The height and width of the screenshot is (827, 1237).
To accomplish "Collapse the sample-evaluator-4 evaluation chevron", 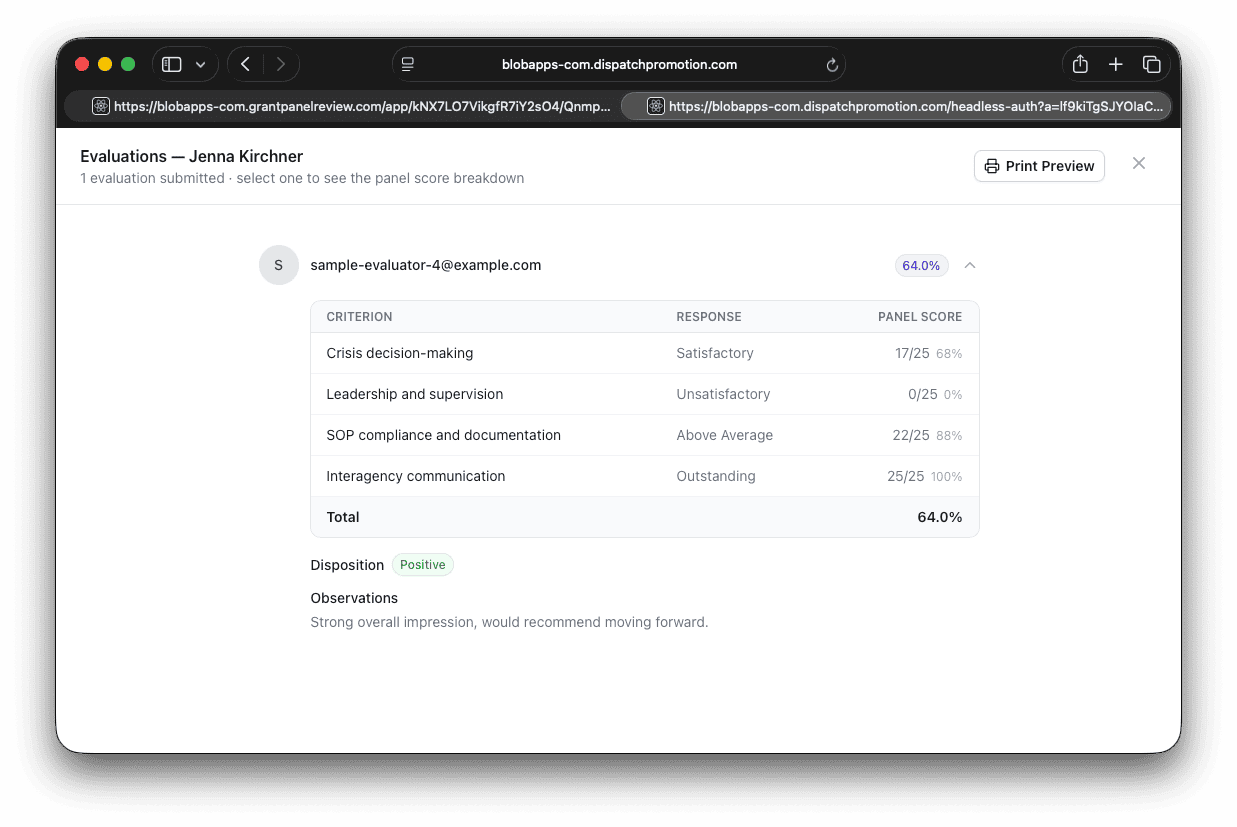I will pyautogui.click(x=970, y=265).
